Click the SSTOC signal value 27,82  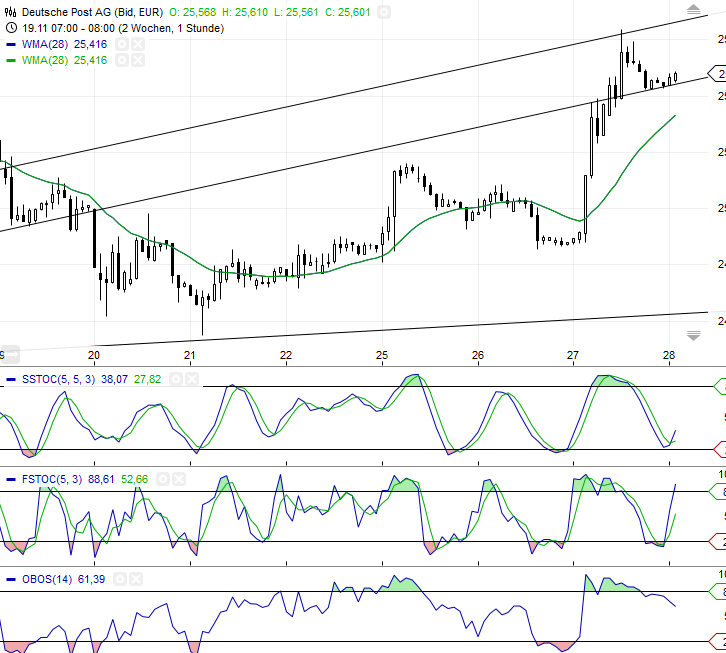[147, 380]
